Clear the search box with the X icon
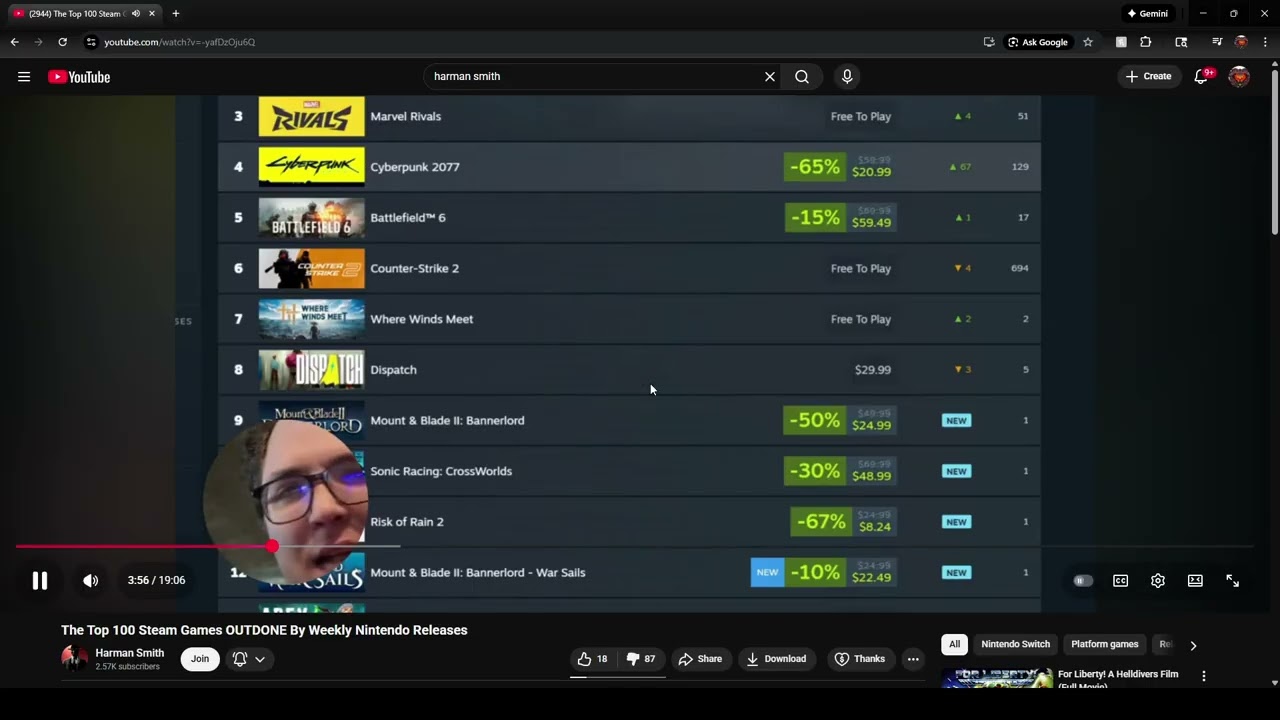The height and width of the screenshot is (720, 1280). 770,77
